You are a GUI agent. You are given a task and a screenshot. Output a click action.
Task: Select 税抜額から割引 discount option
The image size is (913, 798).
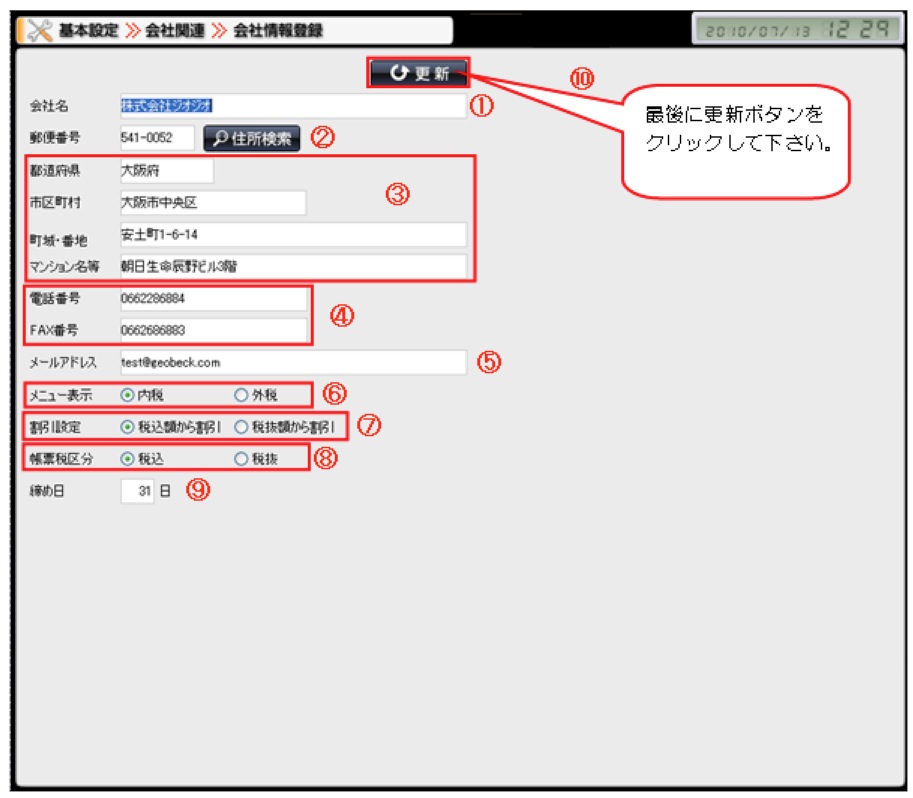point(240,426)
